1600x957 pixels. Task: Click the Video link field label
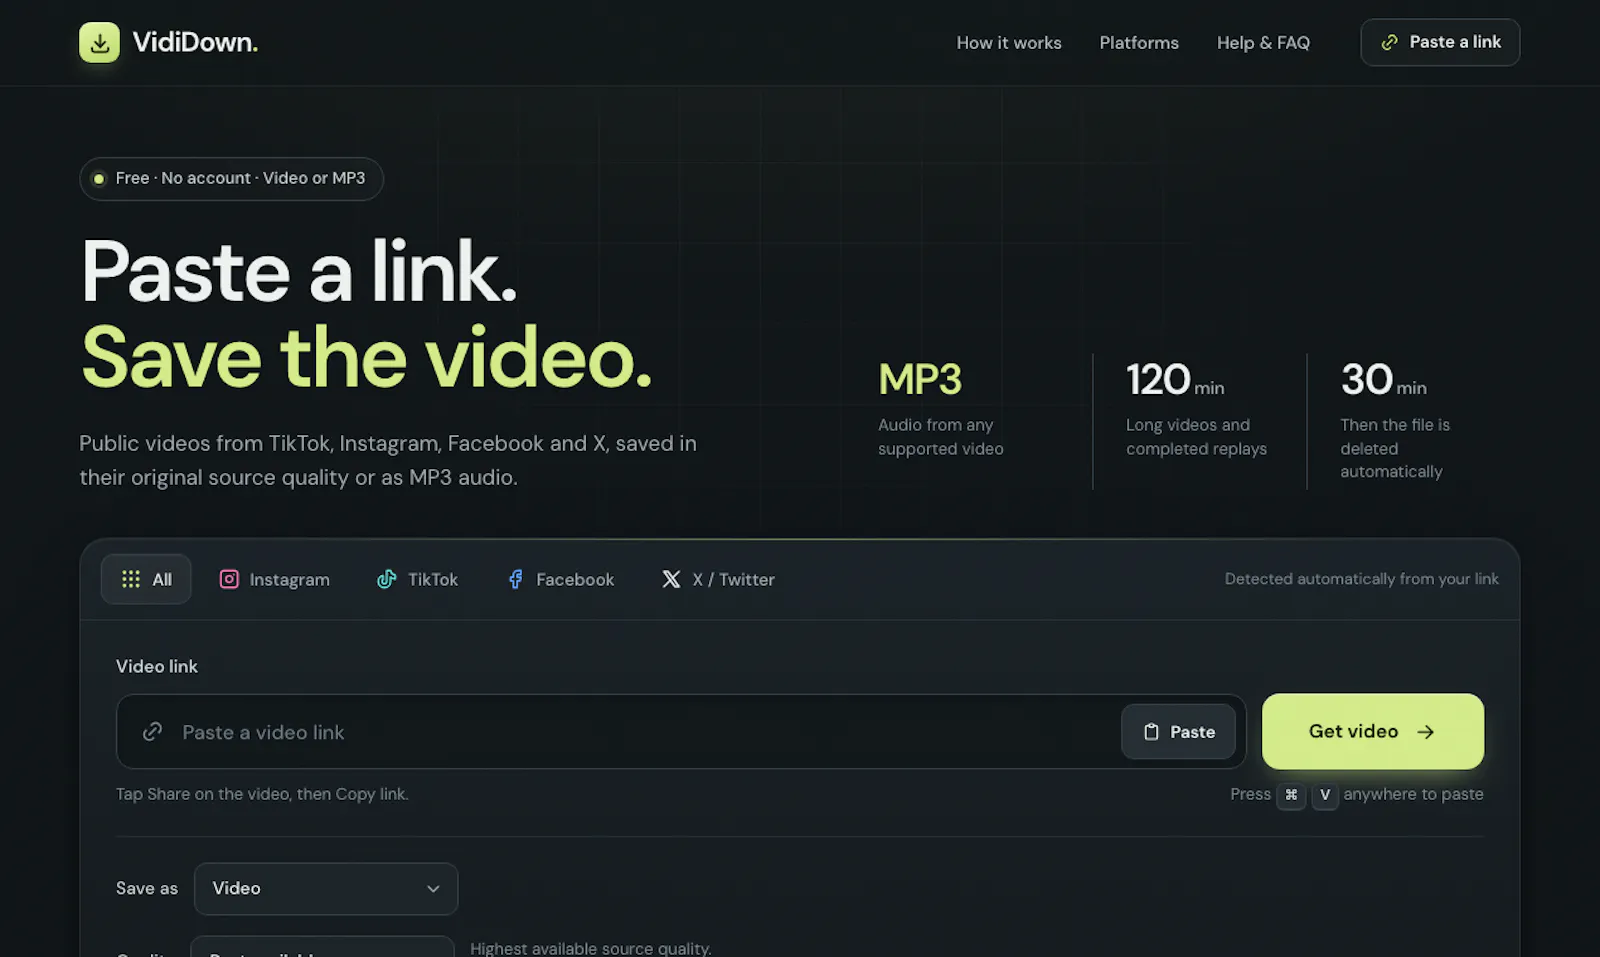click(157, 666)
